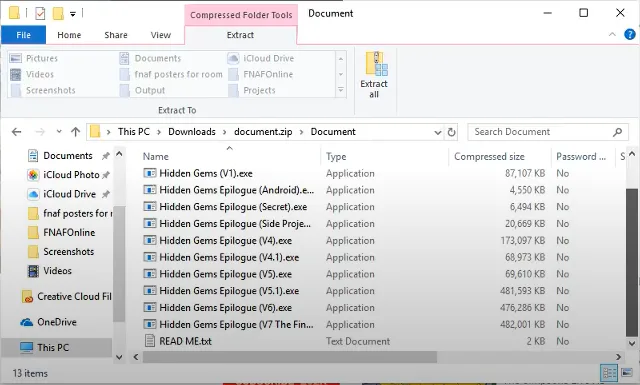Expand the chevron after document.zip breadcrumb
This screenshot has width=640, height=385.
tap(301, 132)
